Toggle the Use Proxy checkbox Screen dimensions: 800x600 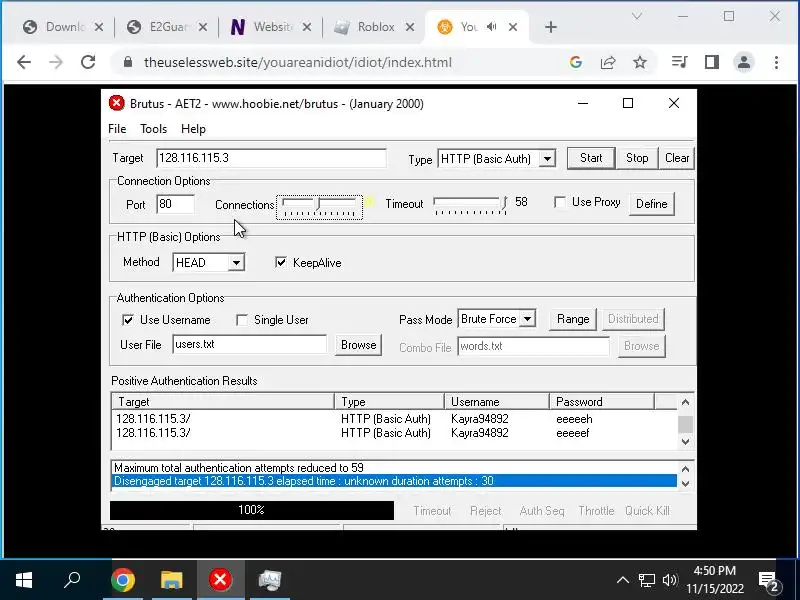point(560,202)
